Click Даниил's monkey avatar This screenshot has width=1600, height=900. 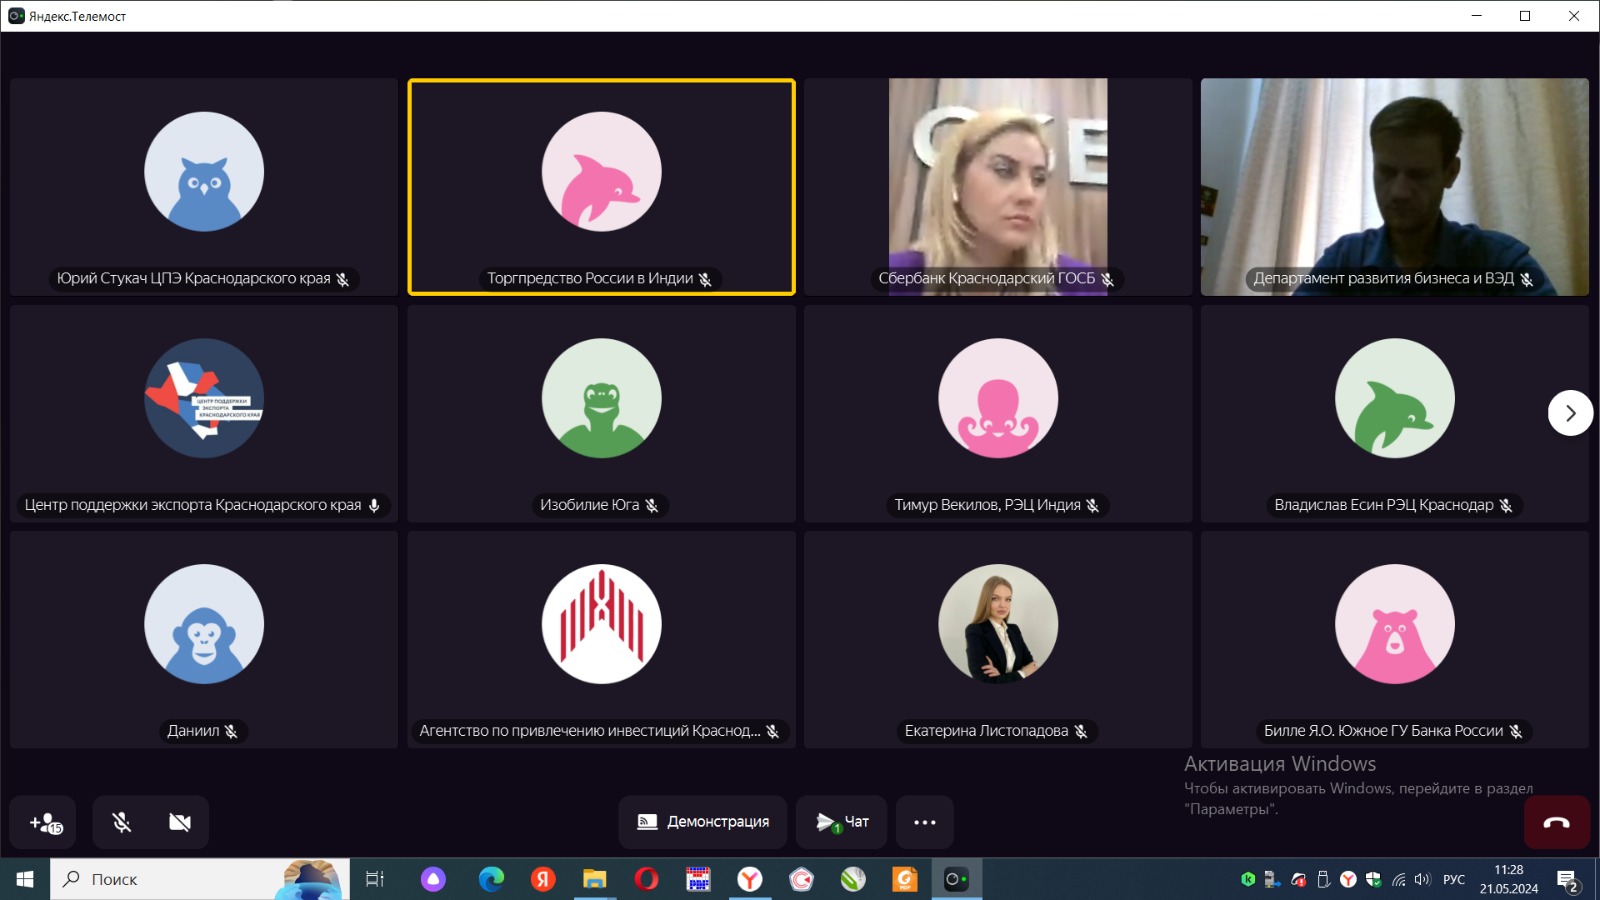204,624
